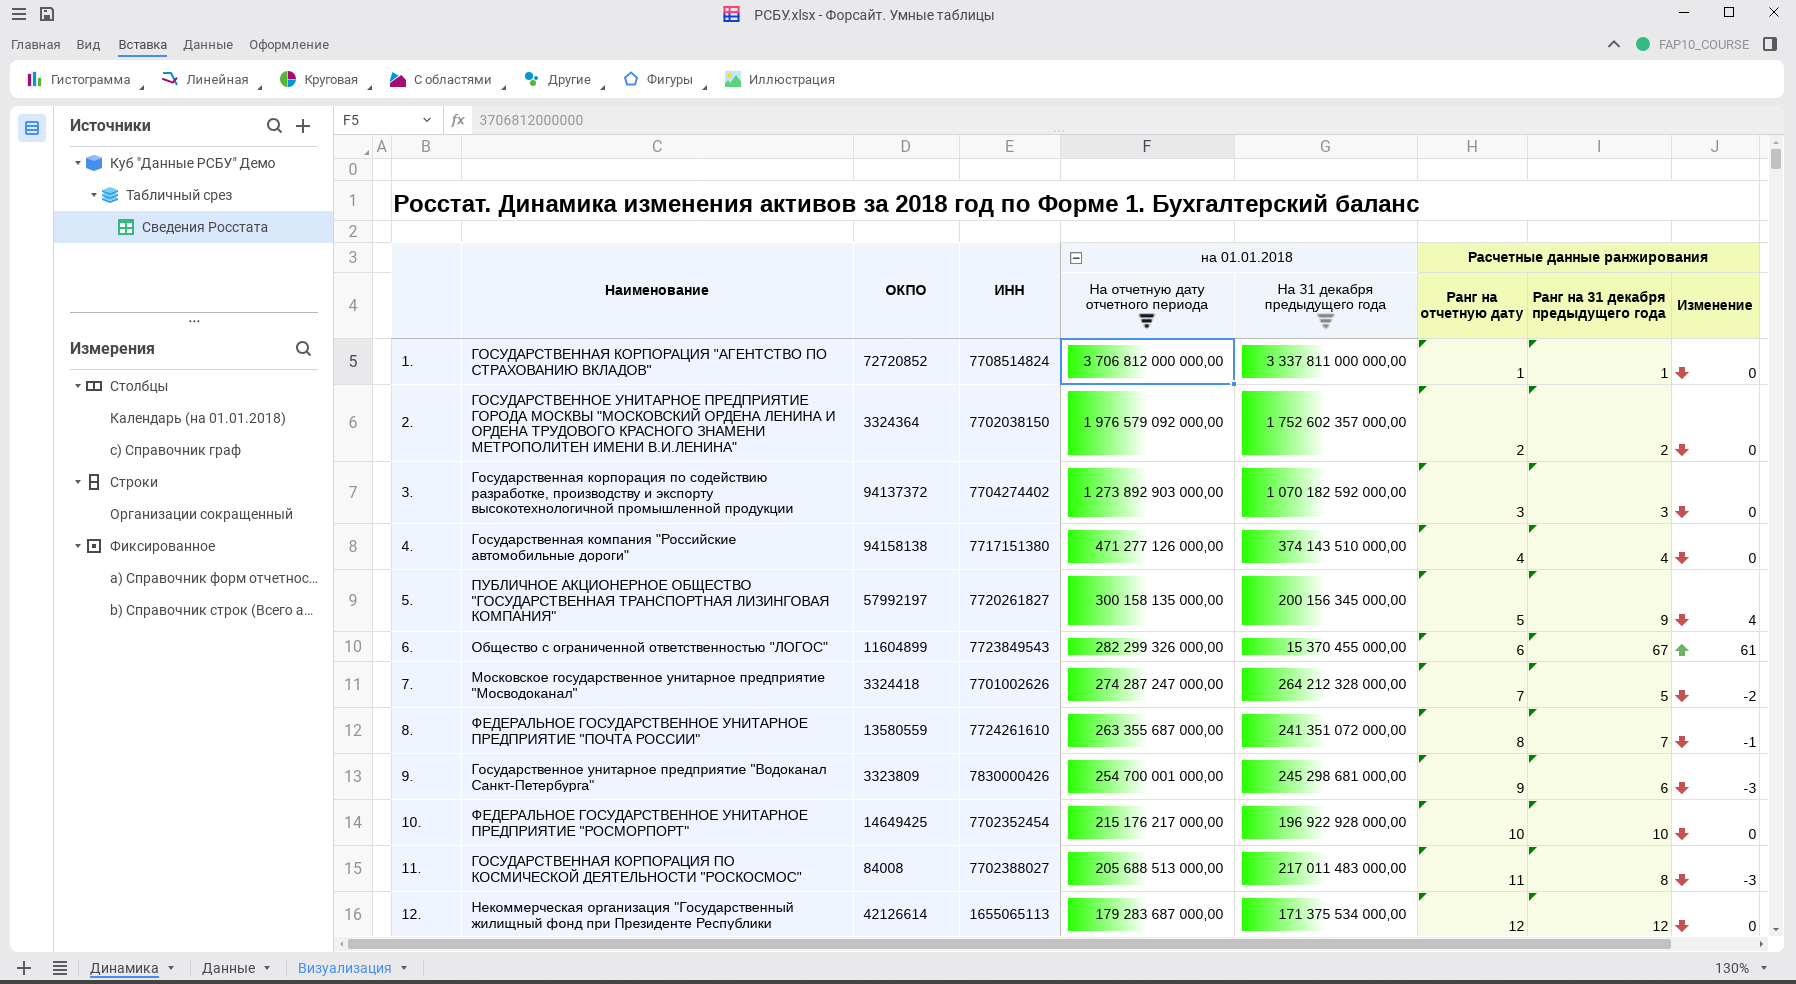This screenshot has height=984, width=1796.
Task: Click the save document icon
Action: pos(47,14)
